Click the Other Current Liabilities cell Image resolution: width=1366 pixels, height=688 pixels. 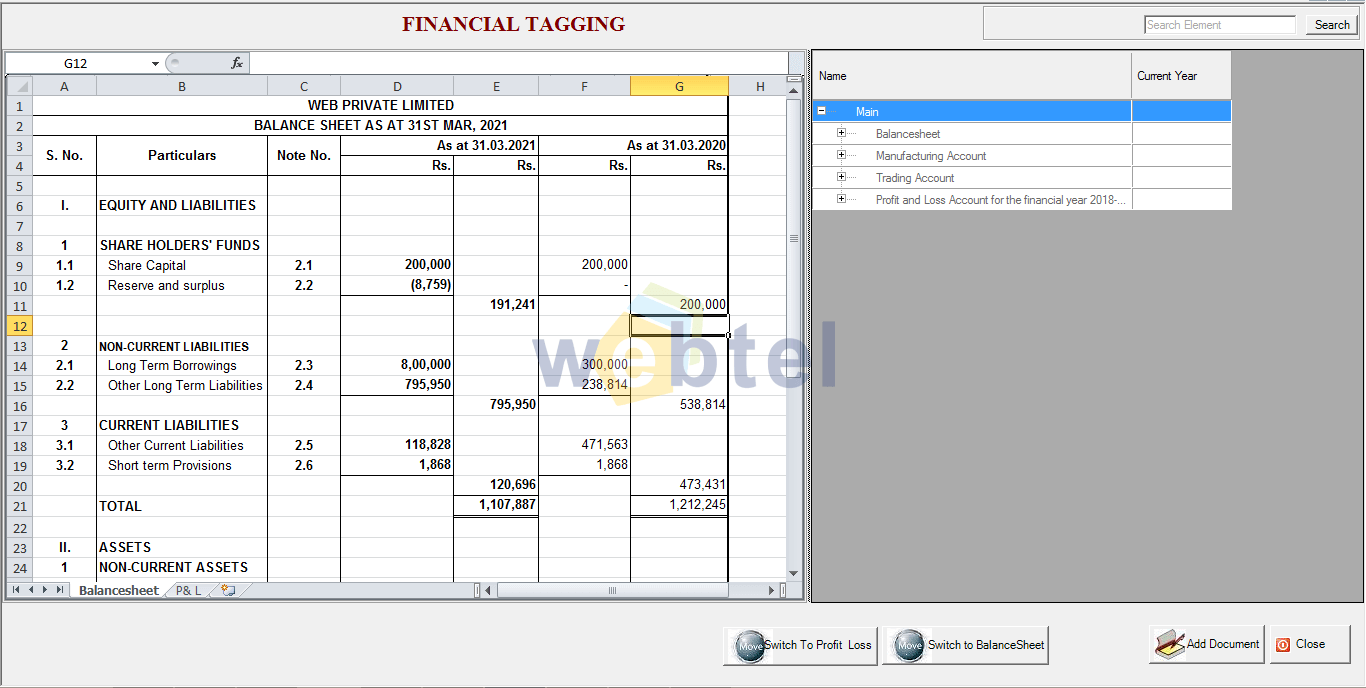182,445
